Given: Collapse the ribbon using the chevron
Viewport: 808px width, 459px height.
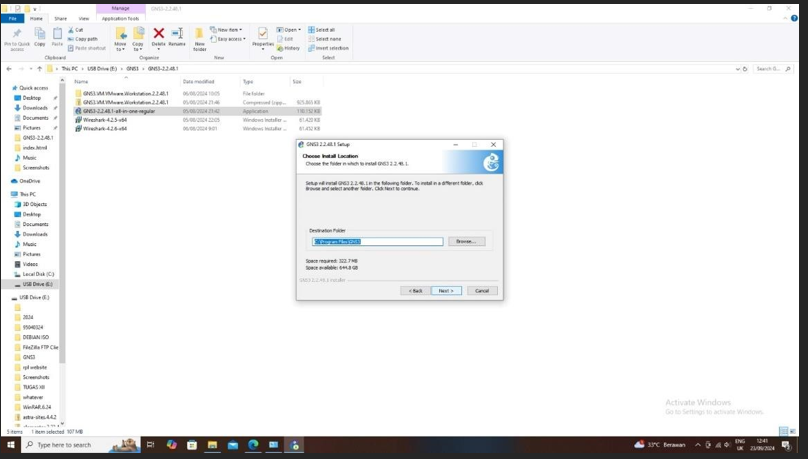Looking at the screenshot, I should point(785,18).
